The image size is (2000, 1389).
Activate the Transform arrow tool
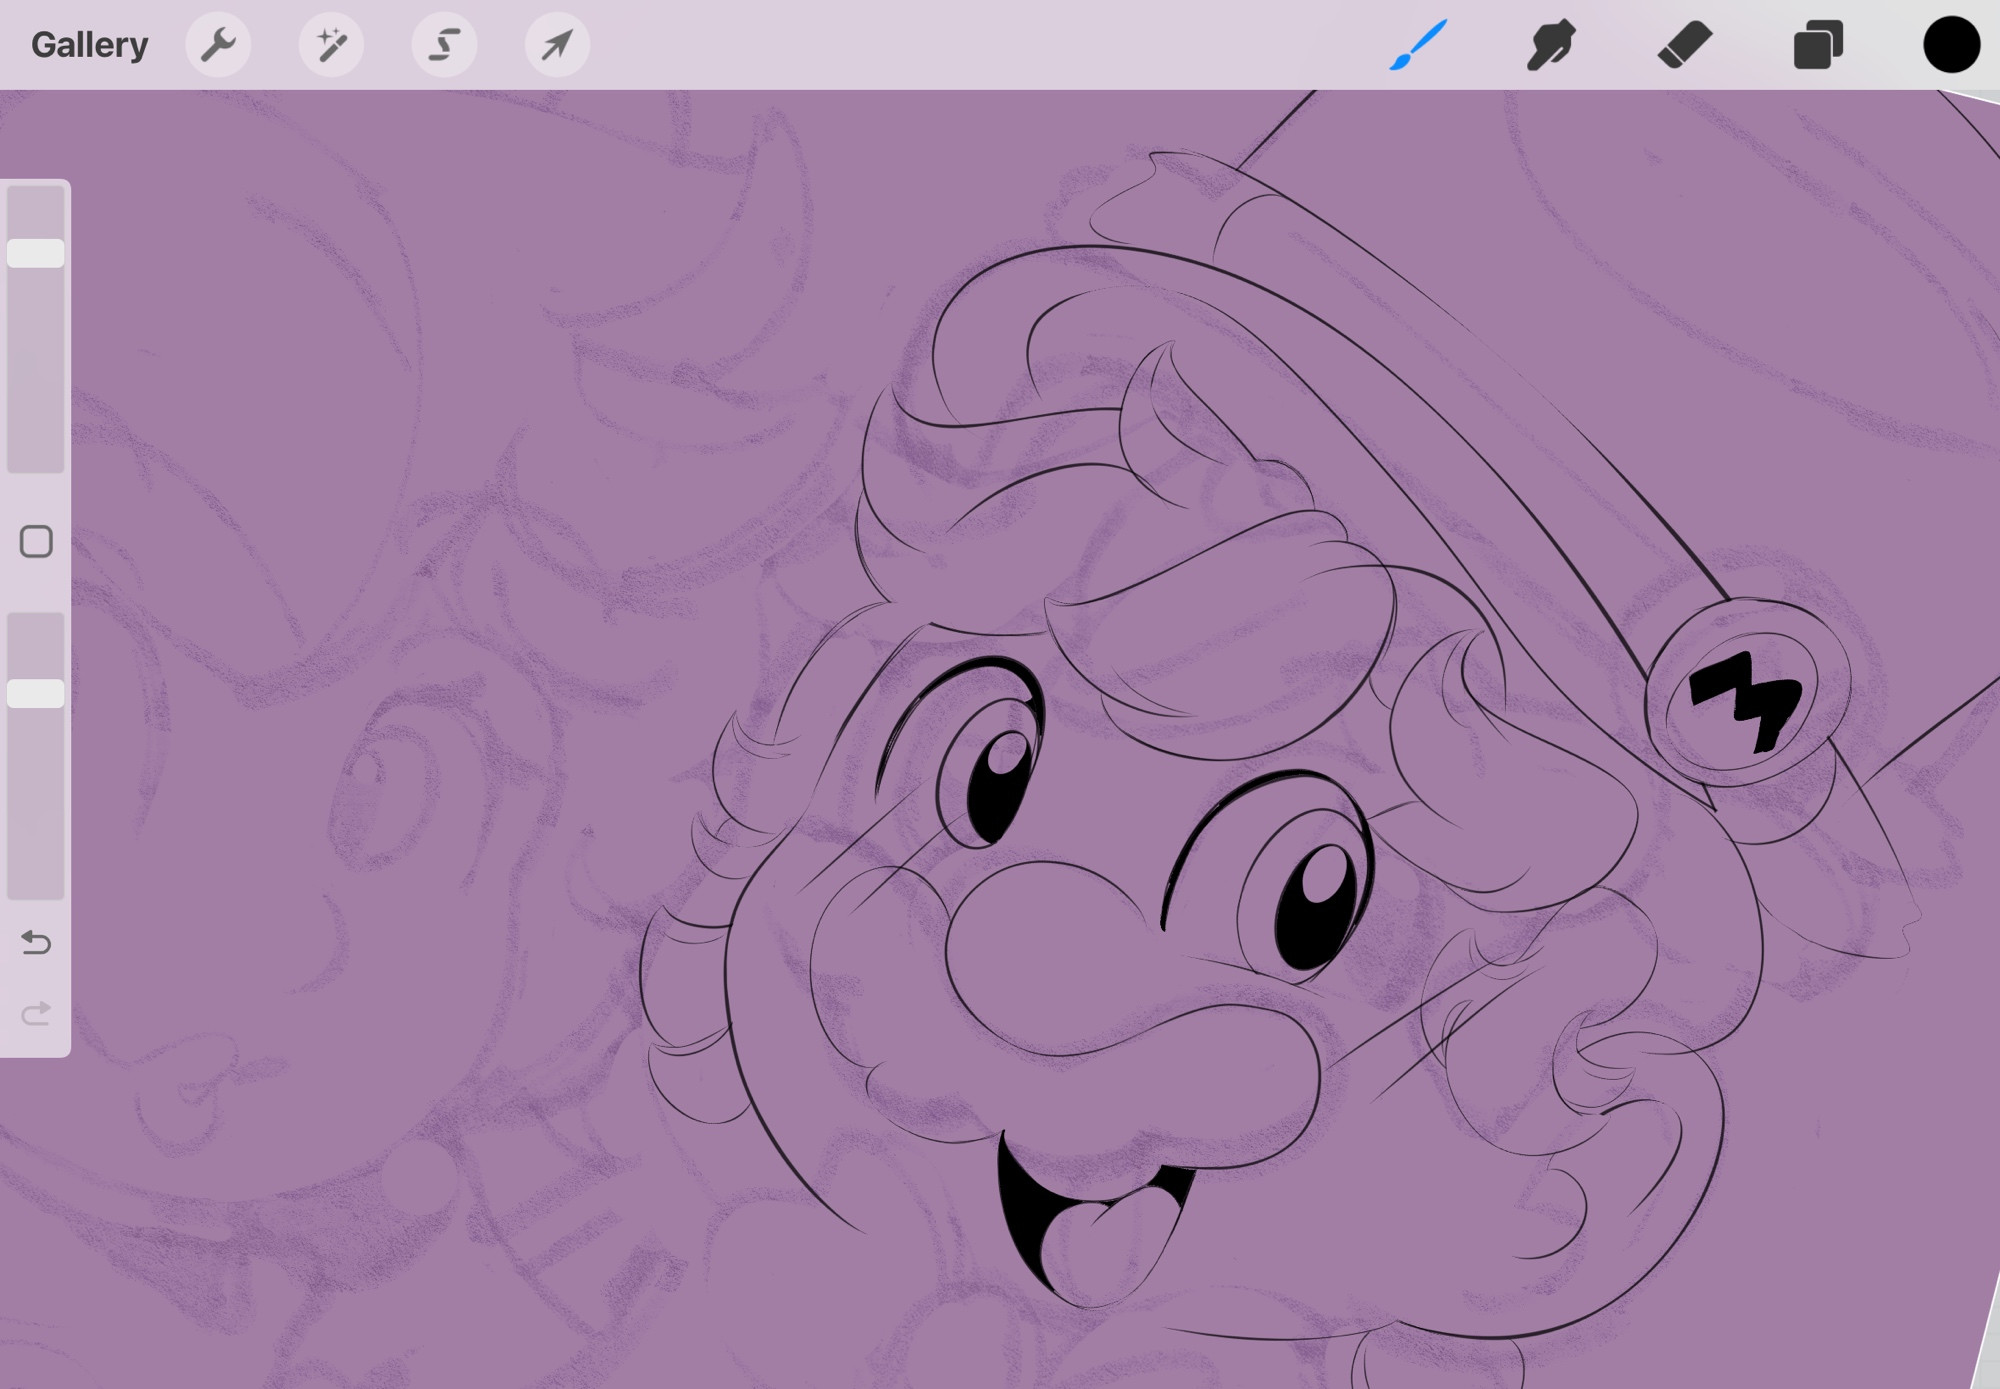click(557, 45)
